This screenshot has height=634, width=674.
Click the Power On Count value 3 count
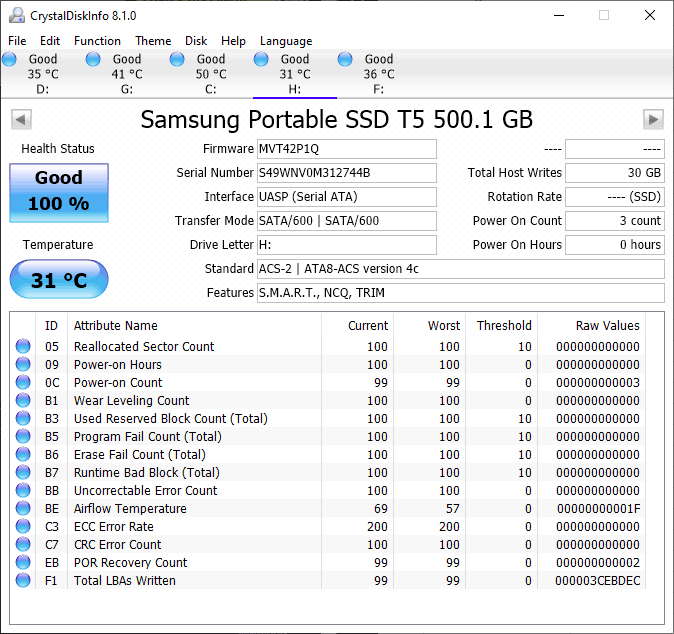615,221
